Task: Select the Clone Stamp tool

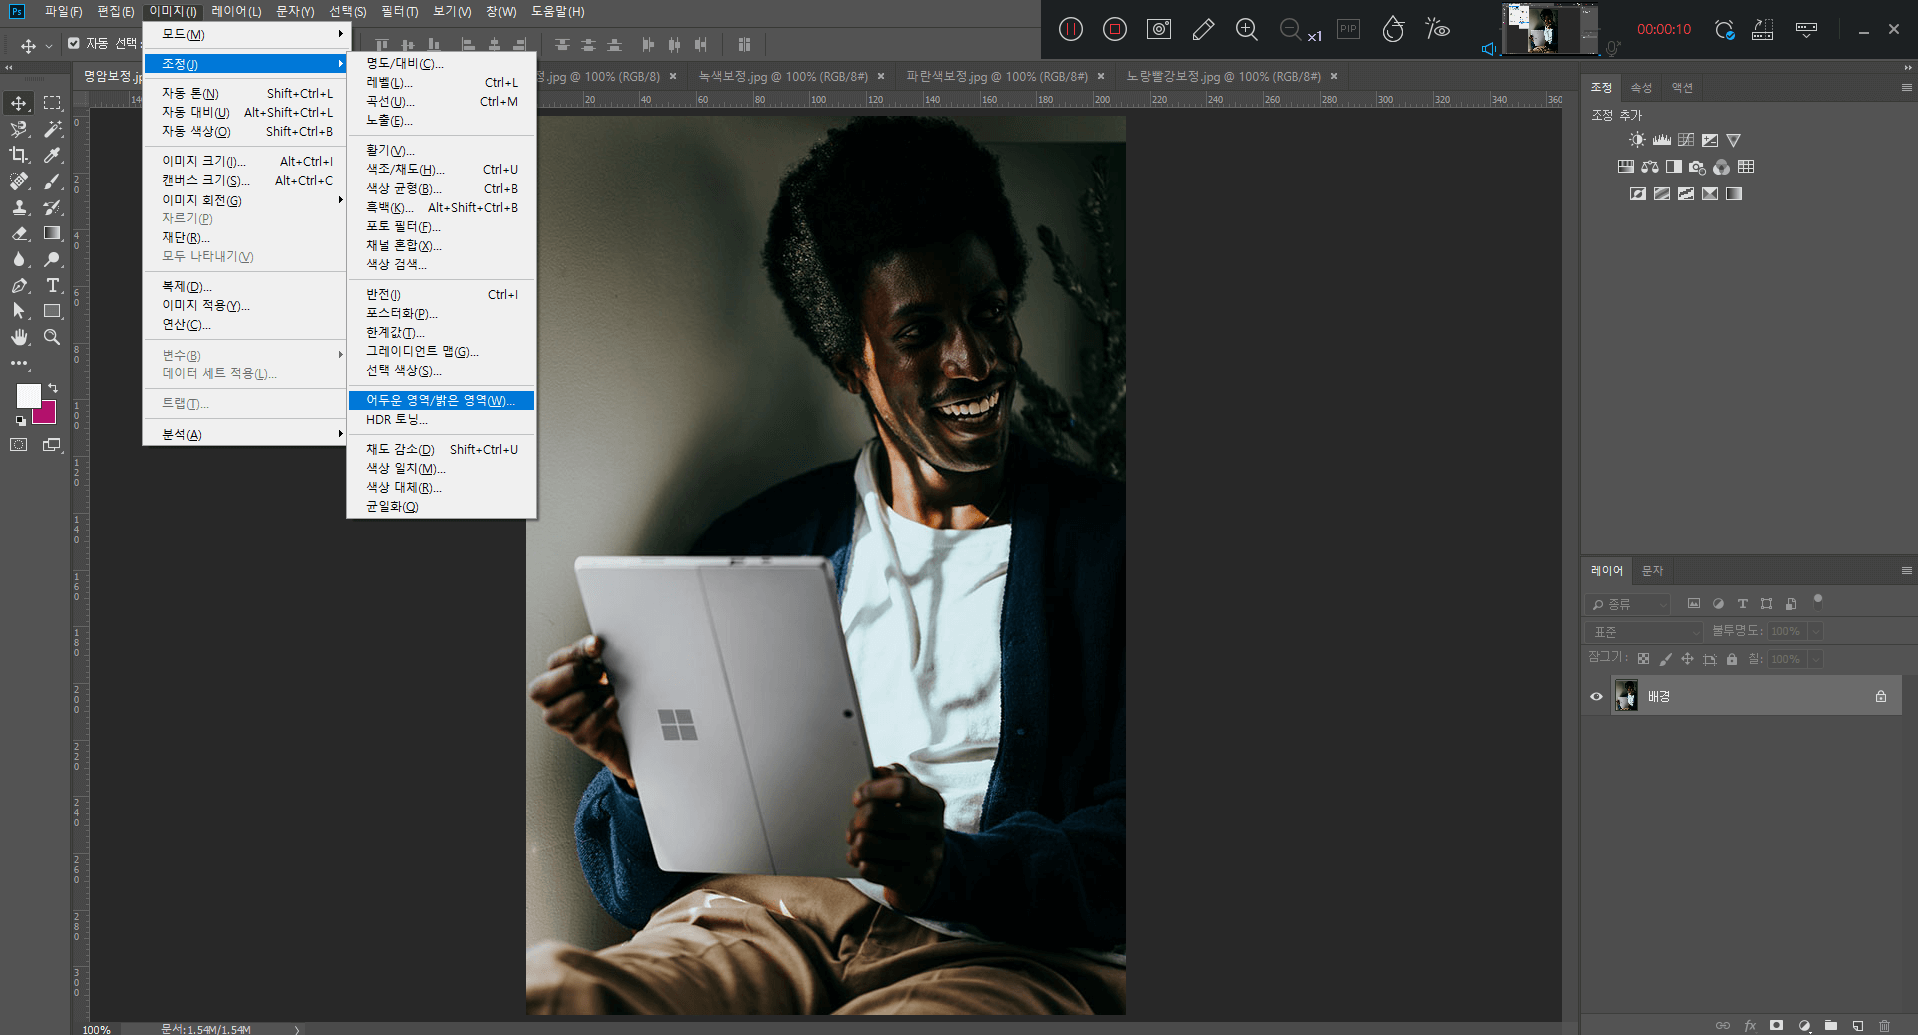Action: point(19,207)
